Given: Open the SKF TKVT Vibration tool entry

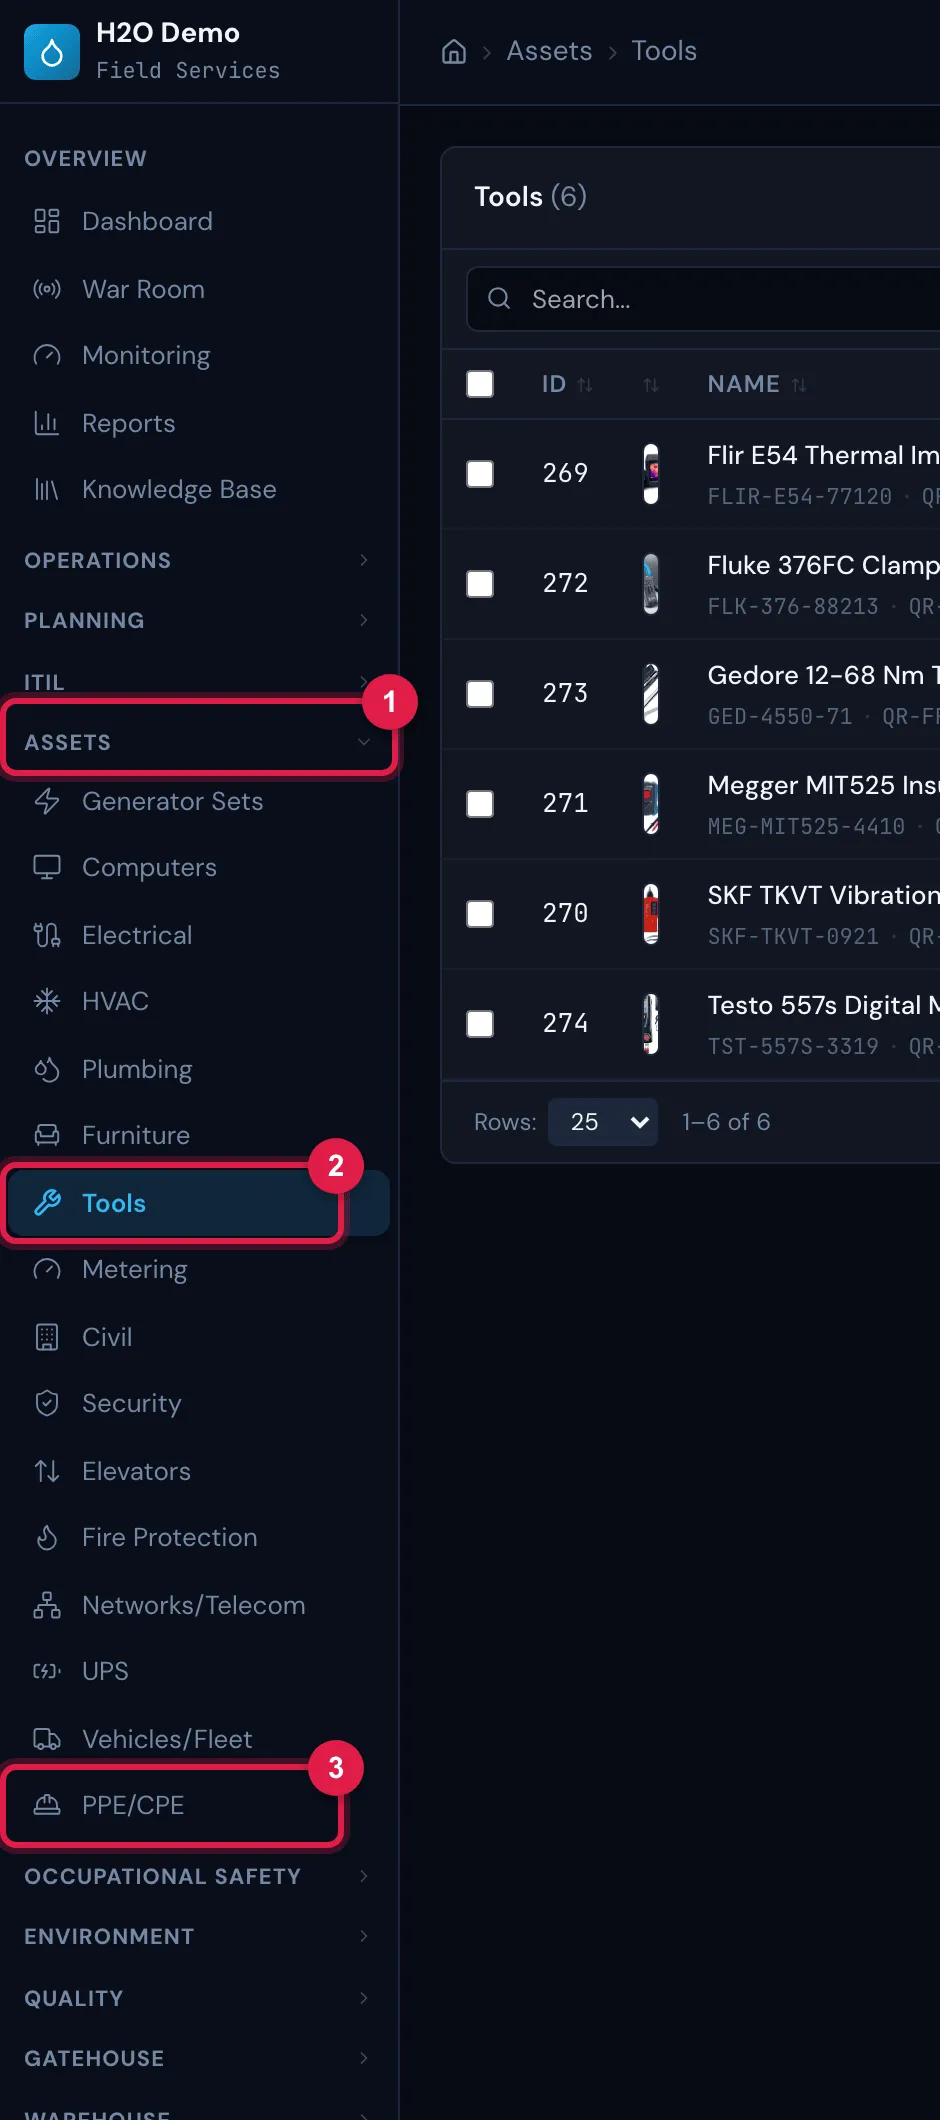Looking at the screenshot, I should click(x=823, y=895).
